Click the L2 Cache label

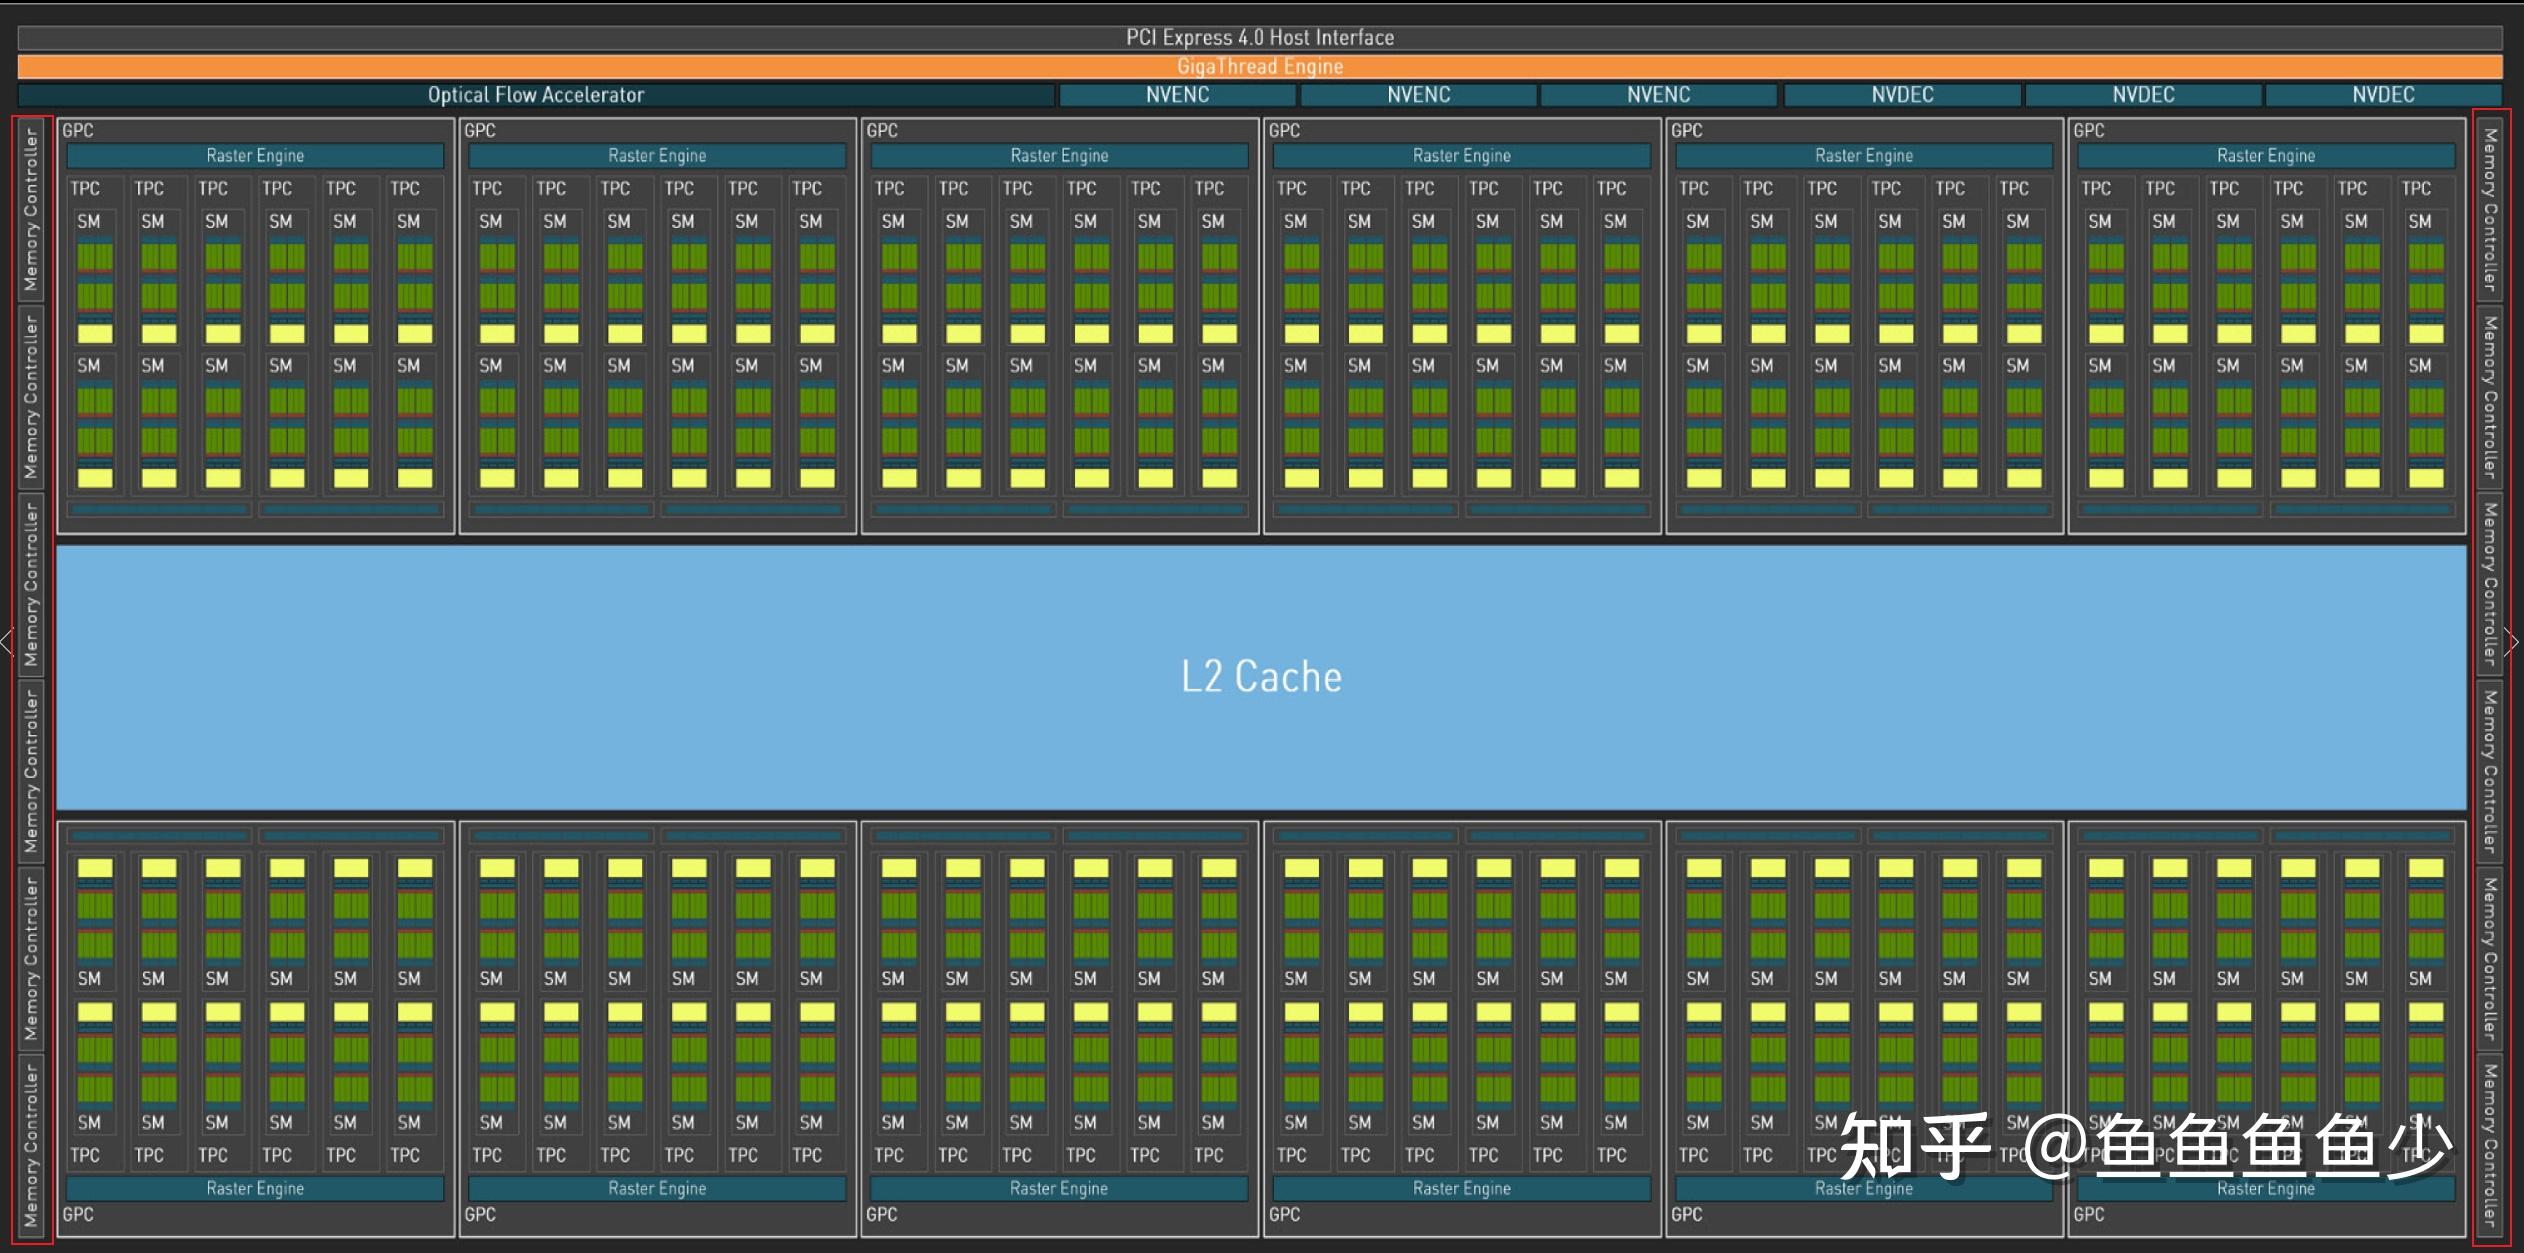[x=1261, y=677]
